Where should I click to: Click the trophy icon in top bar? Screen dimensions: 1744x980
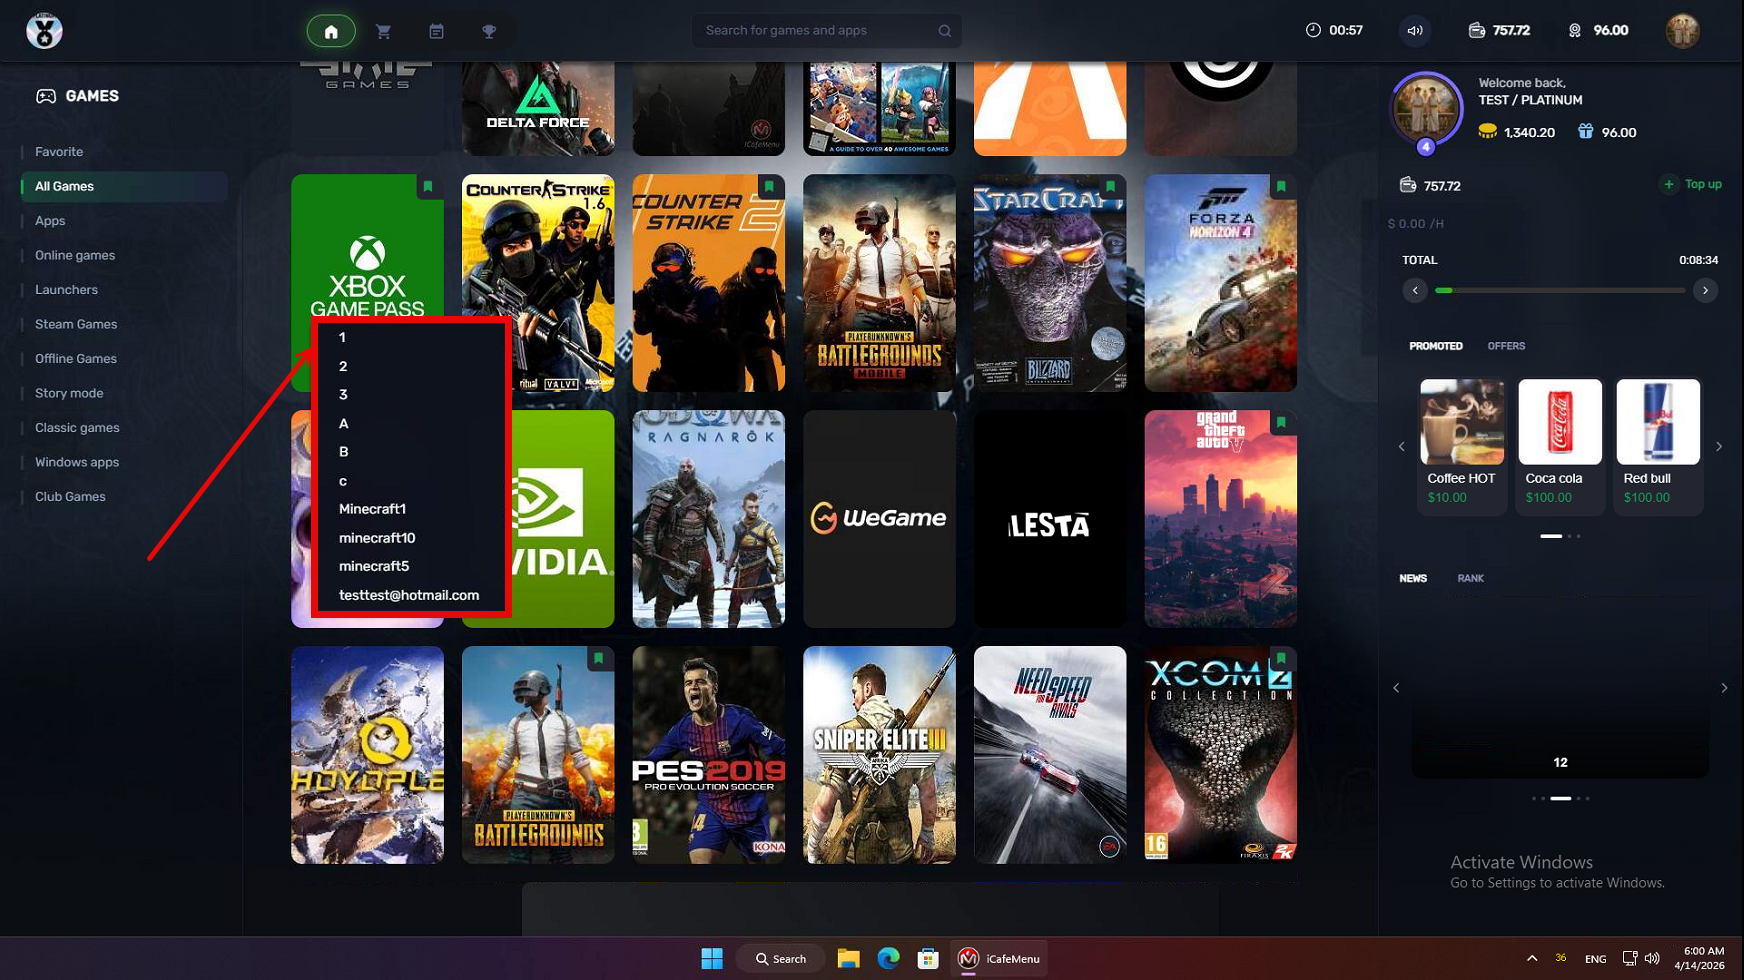point(489,31)
